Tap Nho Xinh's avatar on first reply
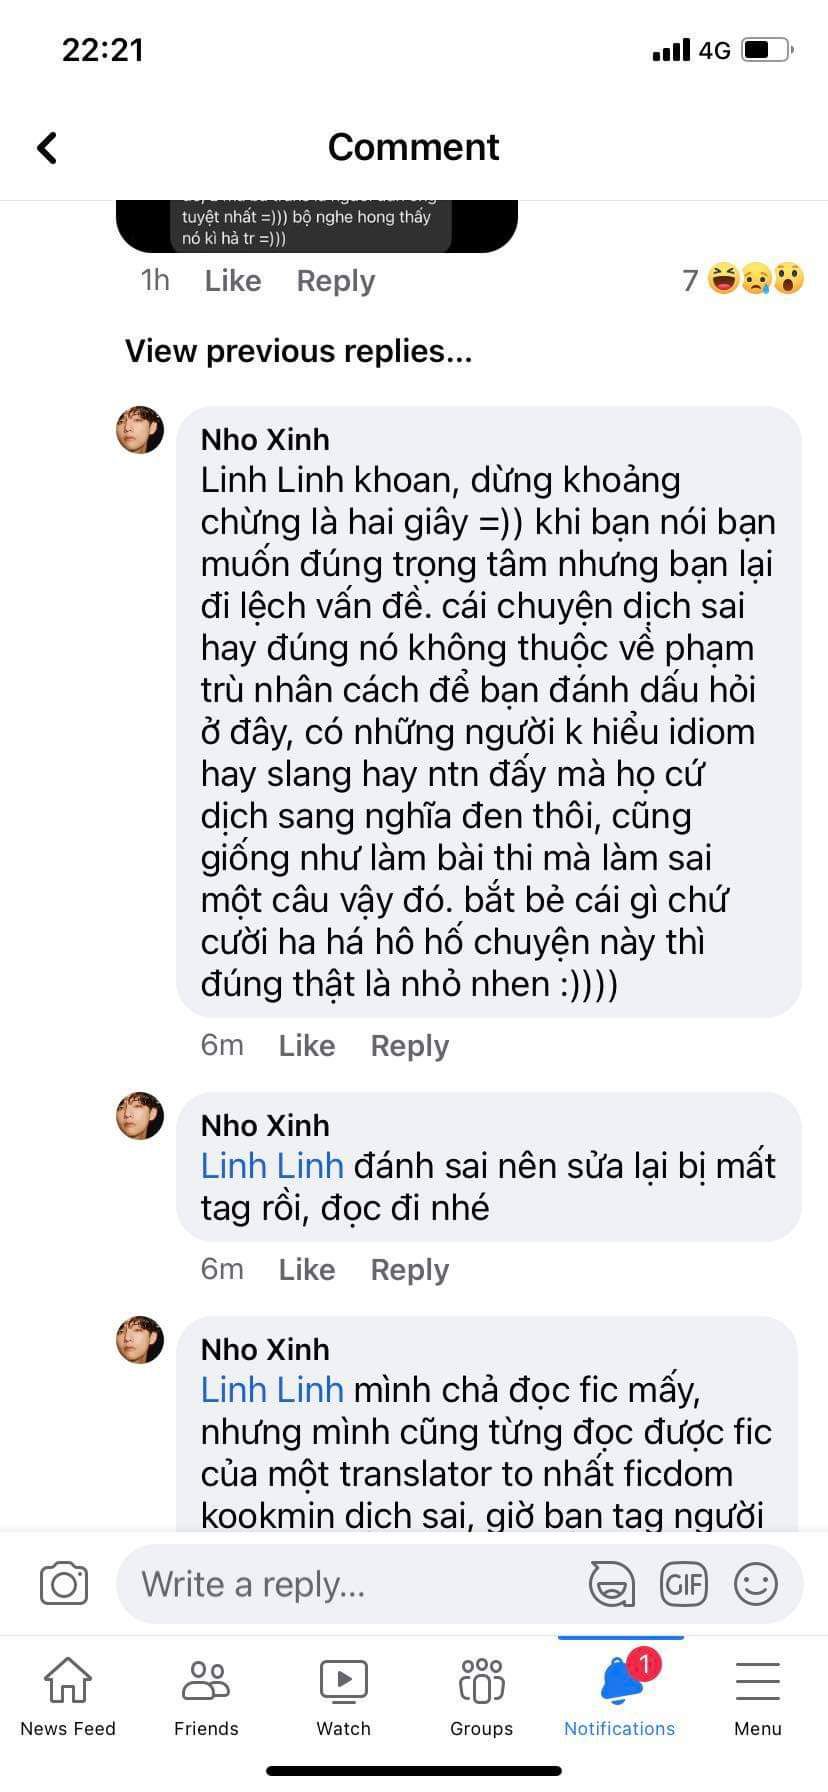This screenshot has width=828, height=1792. coord(140,430)
